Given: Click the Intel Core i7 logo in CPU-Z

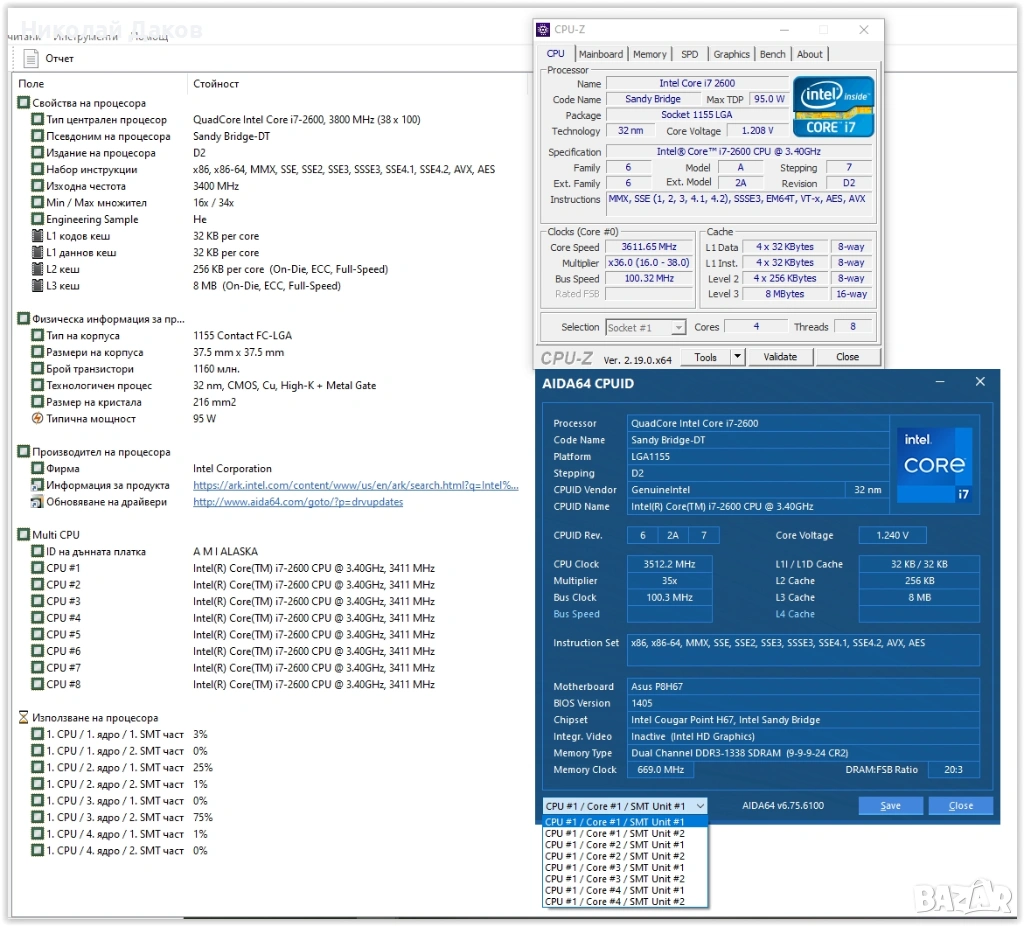Looking at the screenshot, I should [x=833, y=106].
